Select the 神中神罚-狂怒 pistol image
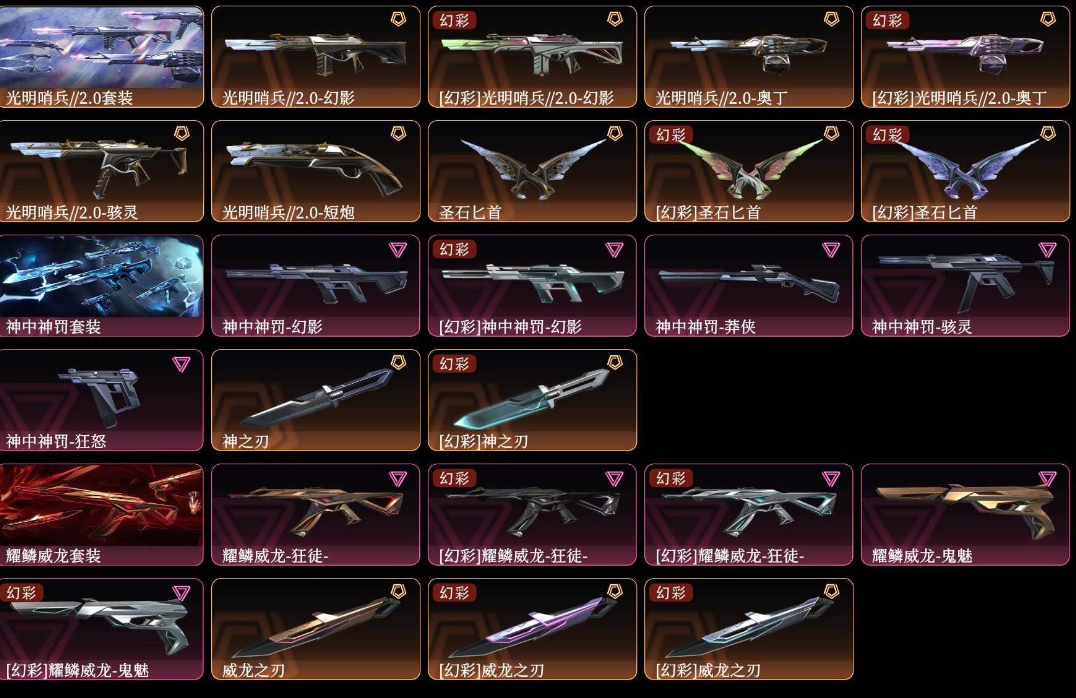The height and width of the screenshot is (698, 1076). point(101,393)
